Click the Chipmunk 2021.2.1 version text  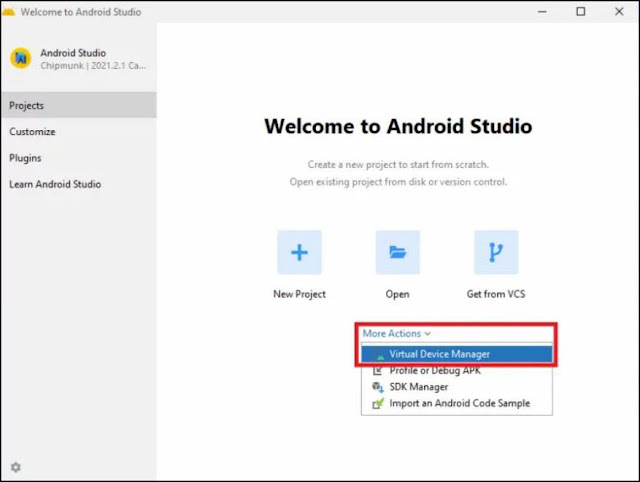(x=93, y=66)
